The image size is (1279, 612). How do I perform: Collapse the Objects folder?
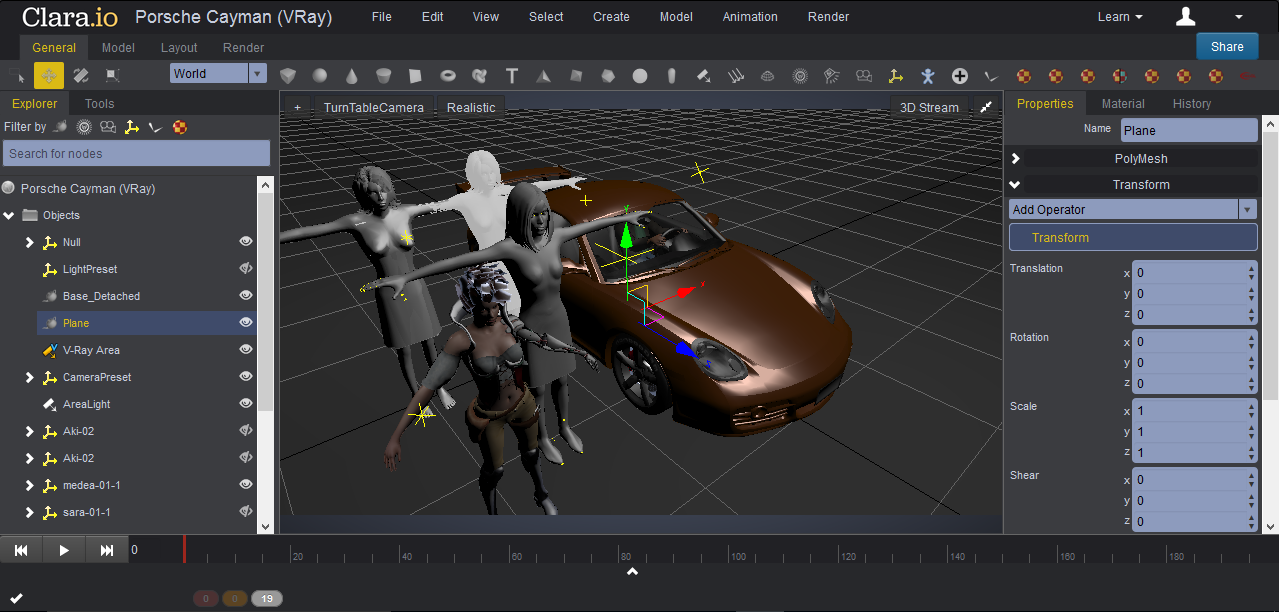pyautogui.click(x=9, y=215)
